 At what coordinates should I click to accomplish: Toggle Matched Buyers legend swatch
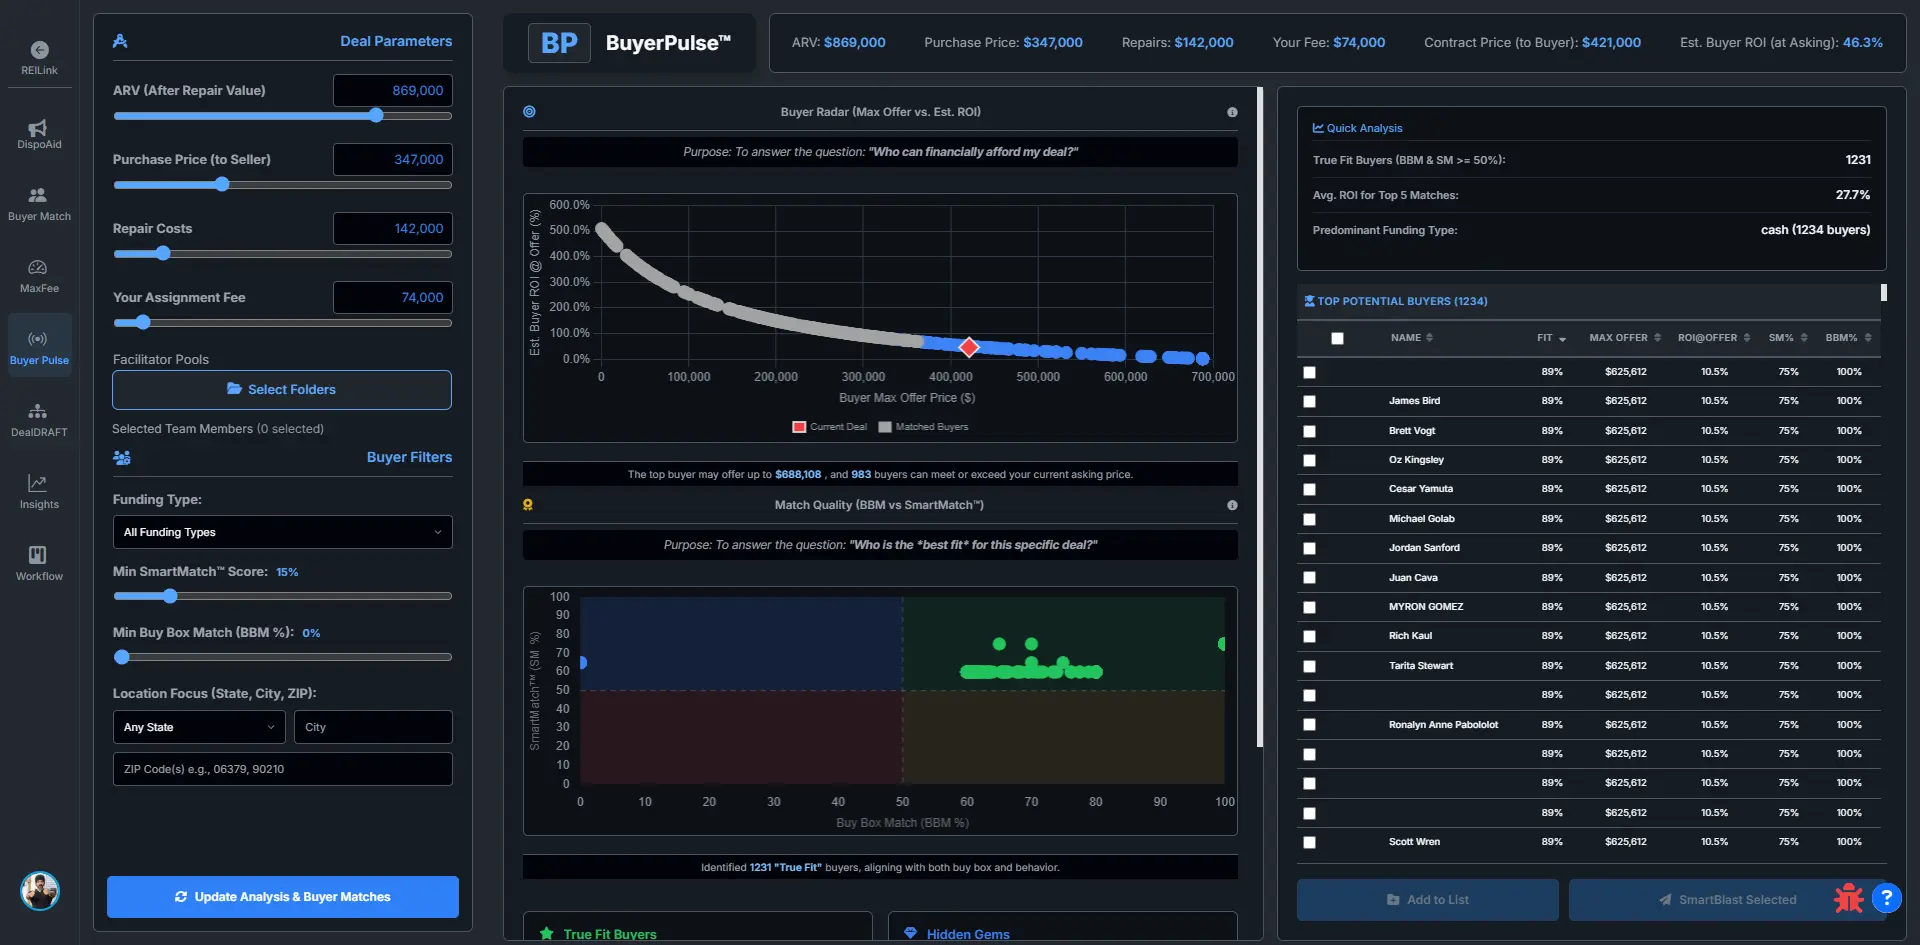click(885, 427)
